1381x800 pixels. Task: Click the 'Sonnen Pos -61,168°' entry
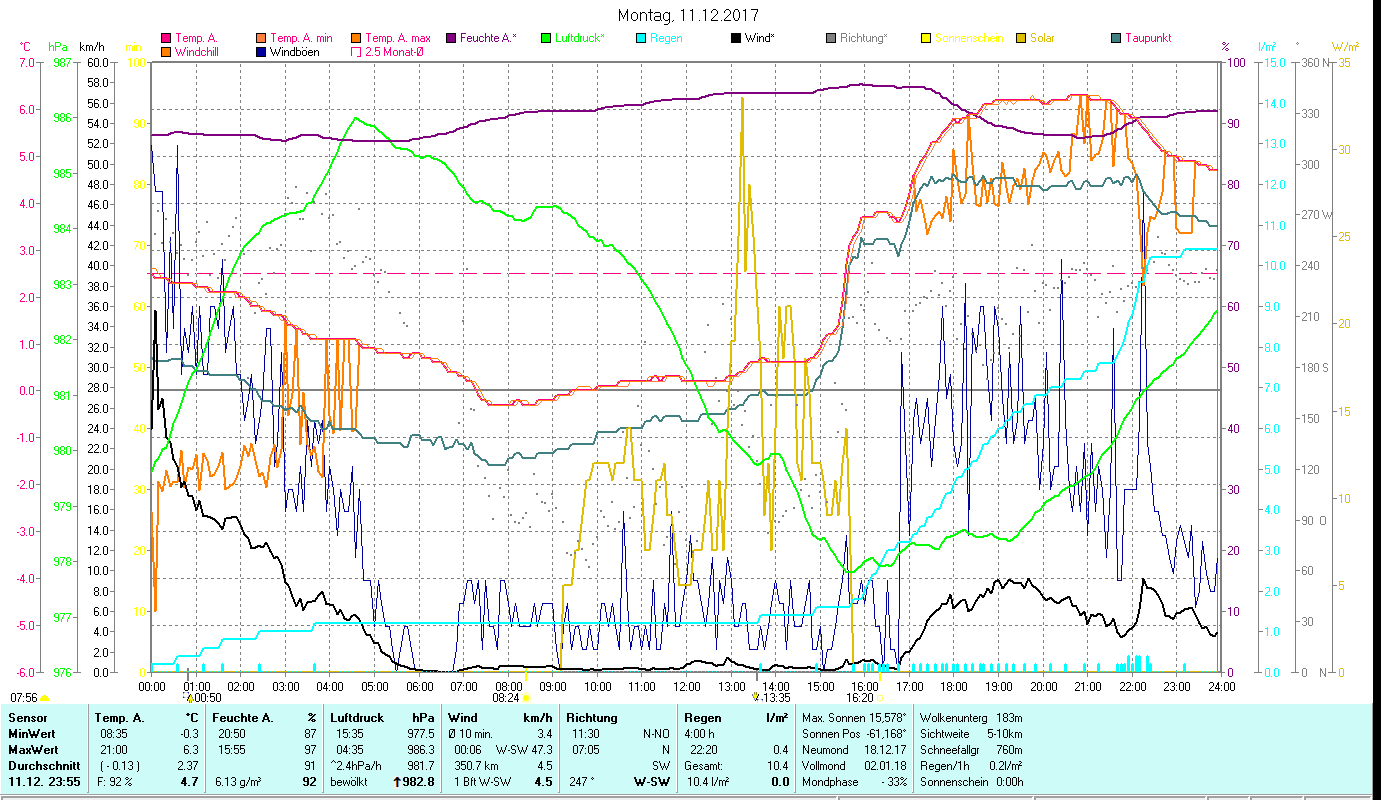point(855,734)
